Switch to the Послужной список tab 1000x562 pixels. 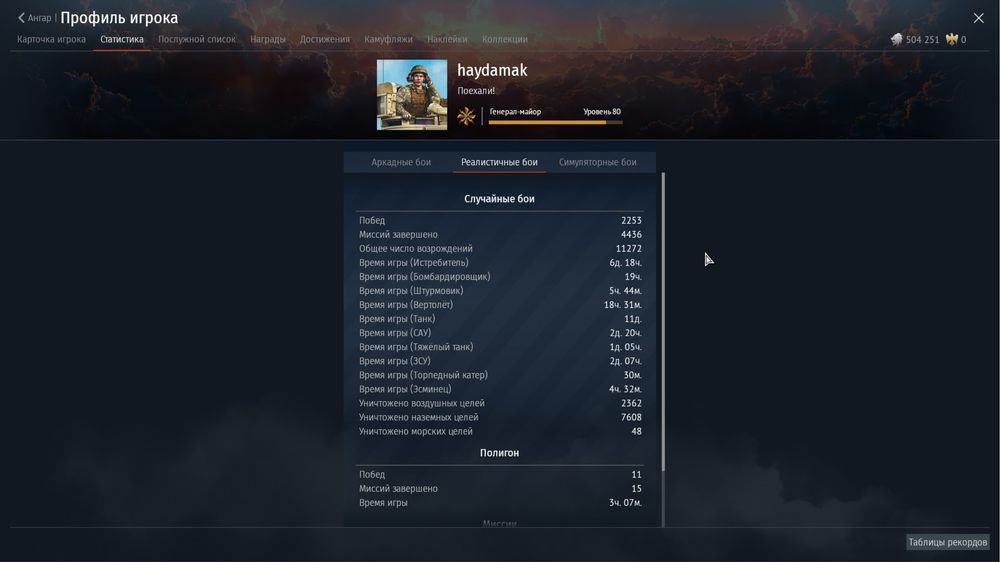click(x=196, y=40)
